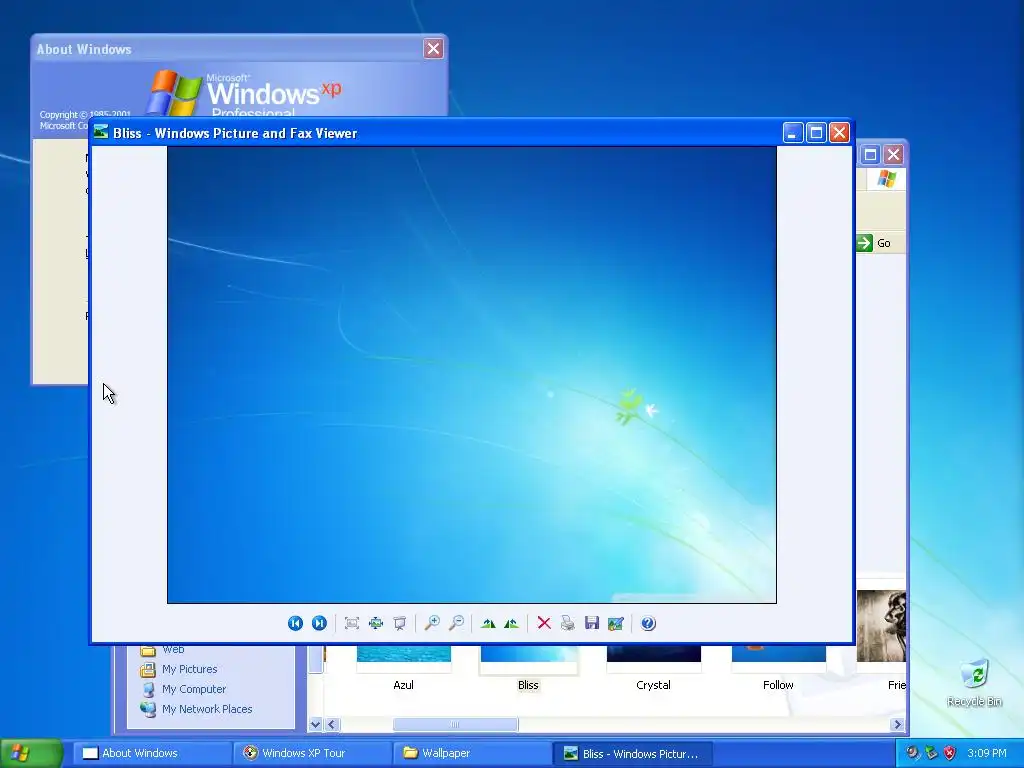Click the Windows flag logo in Wallpaper window

[886, 178]
